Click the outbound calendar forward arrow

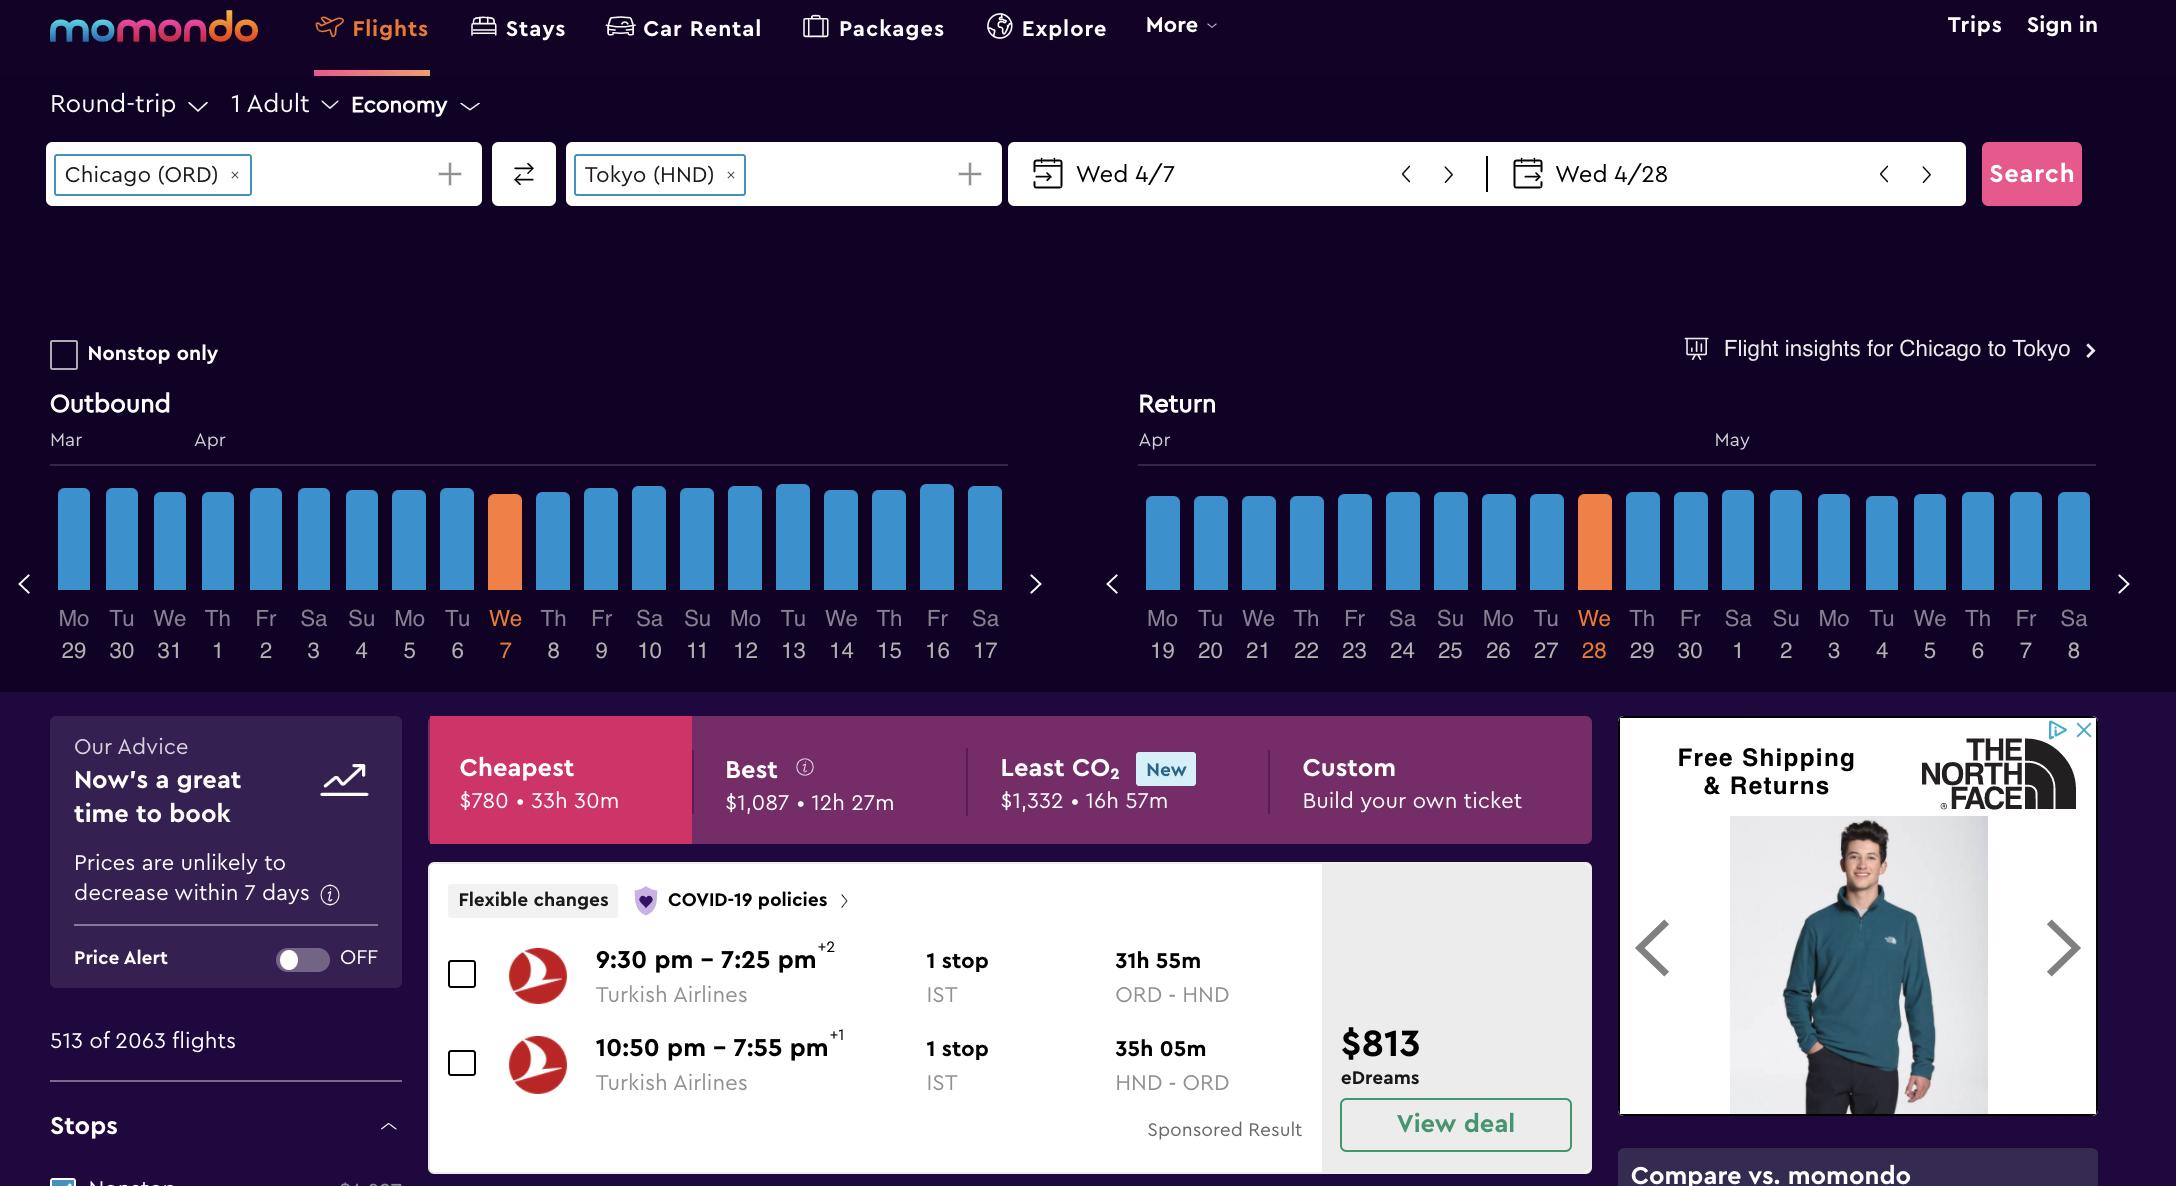pyautogui.click(x=1035, y=580)
